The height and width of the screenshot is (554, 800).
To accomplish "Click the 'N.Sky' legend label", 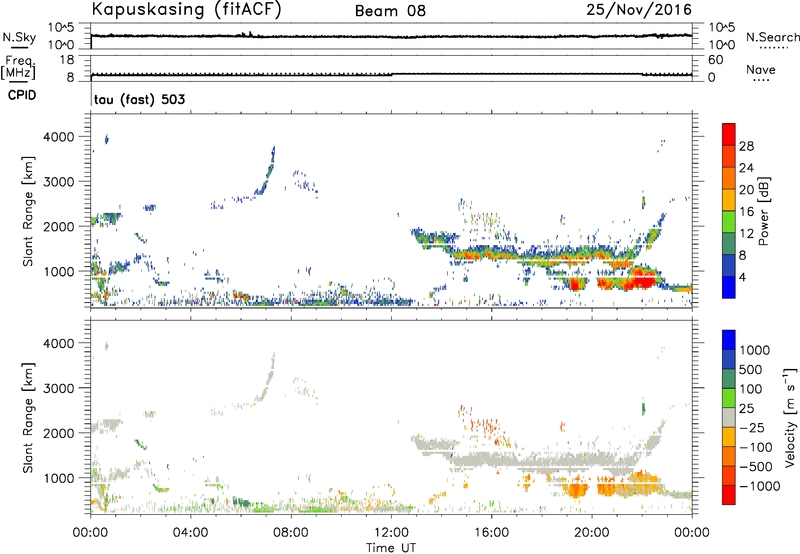I will (19, 37).
